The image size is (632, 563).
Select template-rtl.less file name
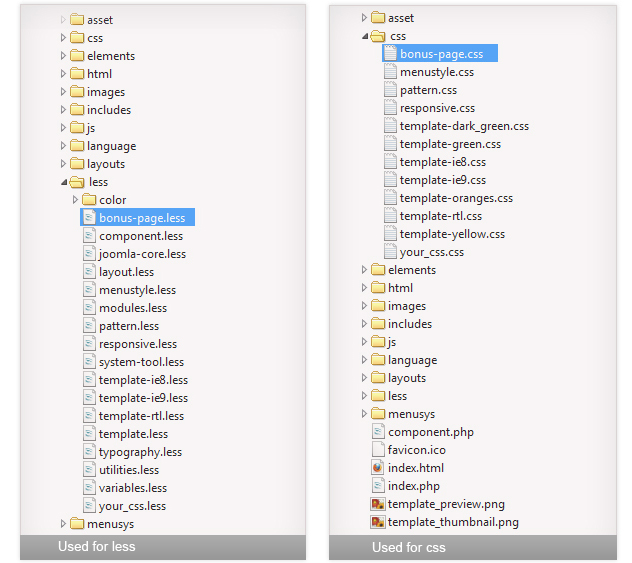141,416
